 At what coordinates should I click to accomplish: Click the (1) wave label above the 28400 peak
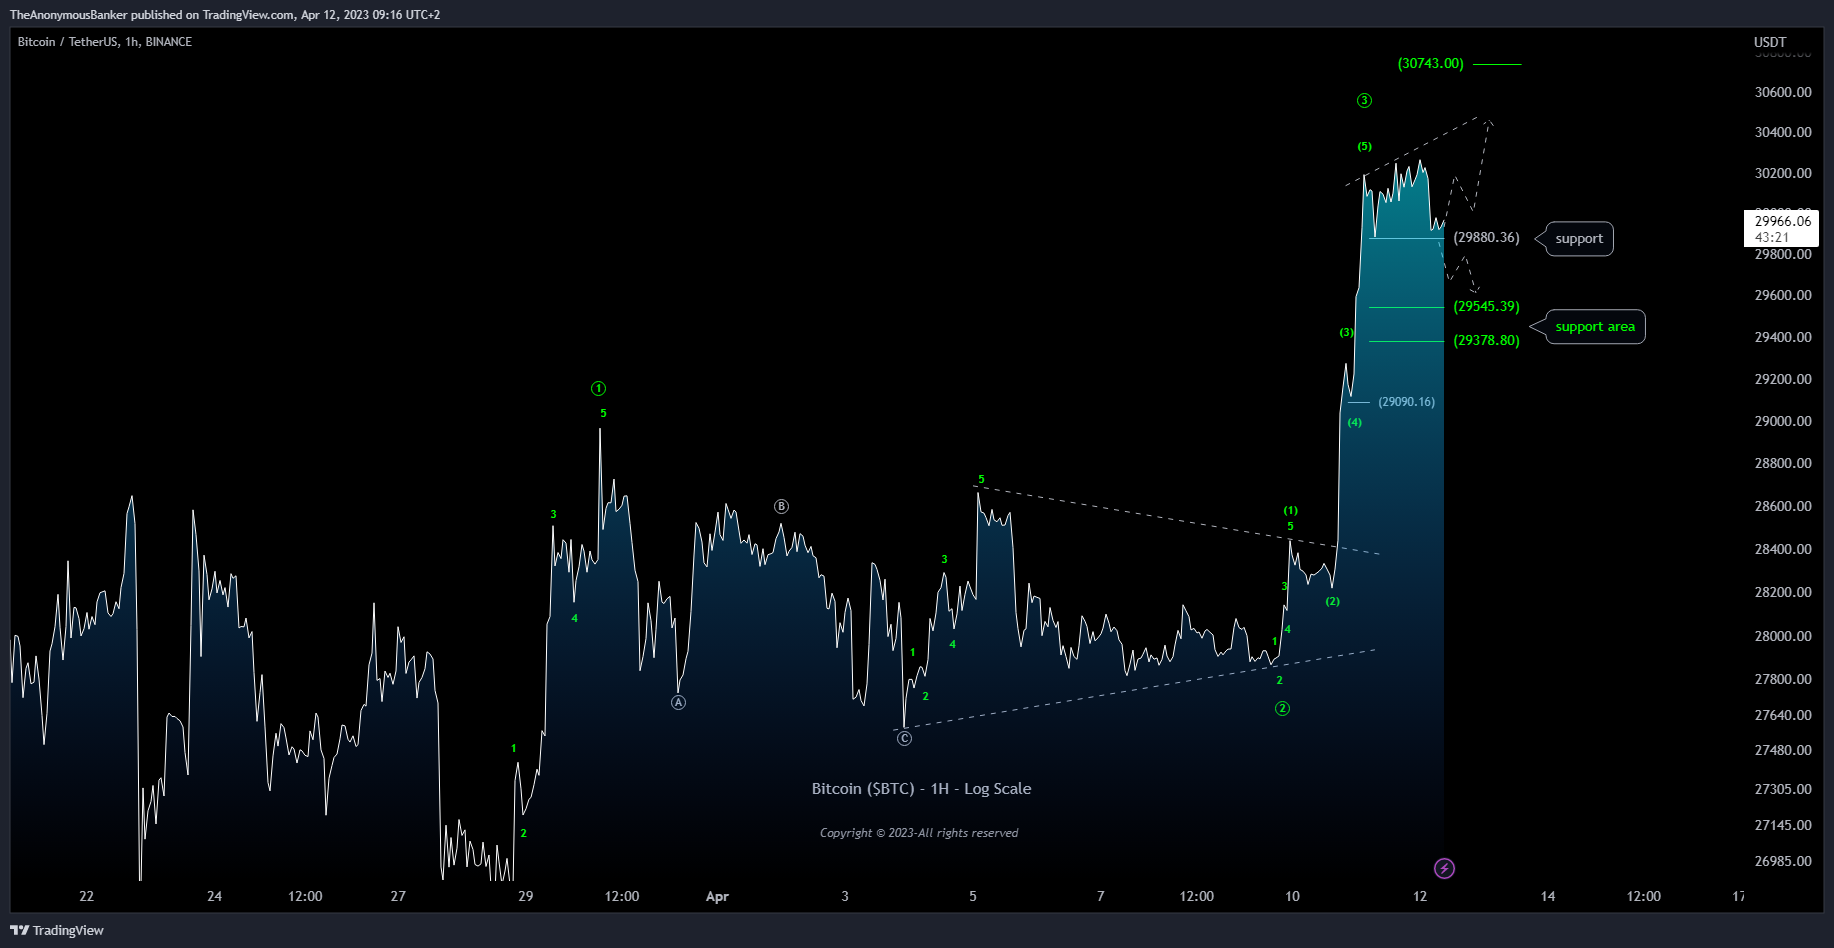tap(1291, 510)
